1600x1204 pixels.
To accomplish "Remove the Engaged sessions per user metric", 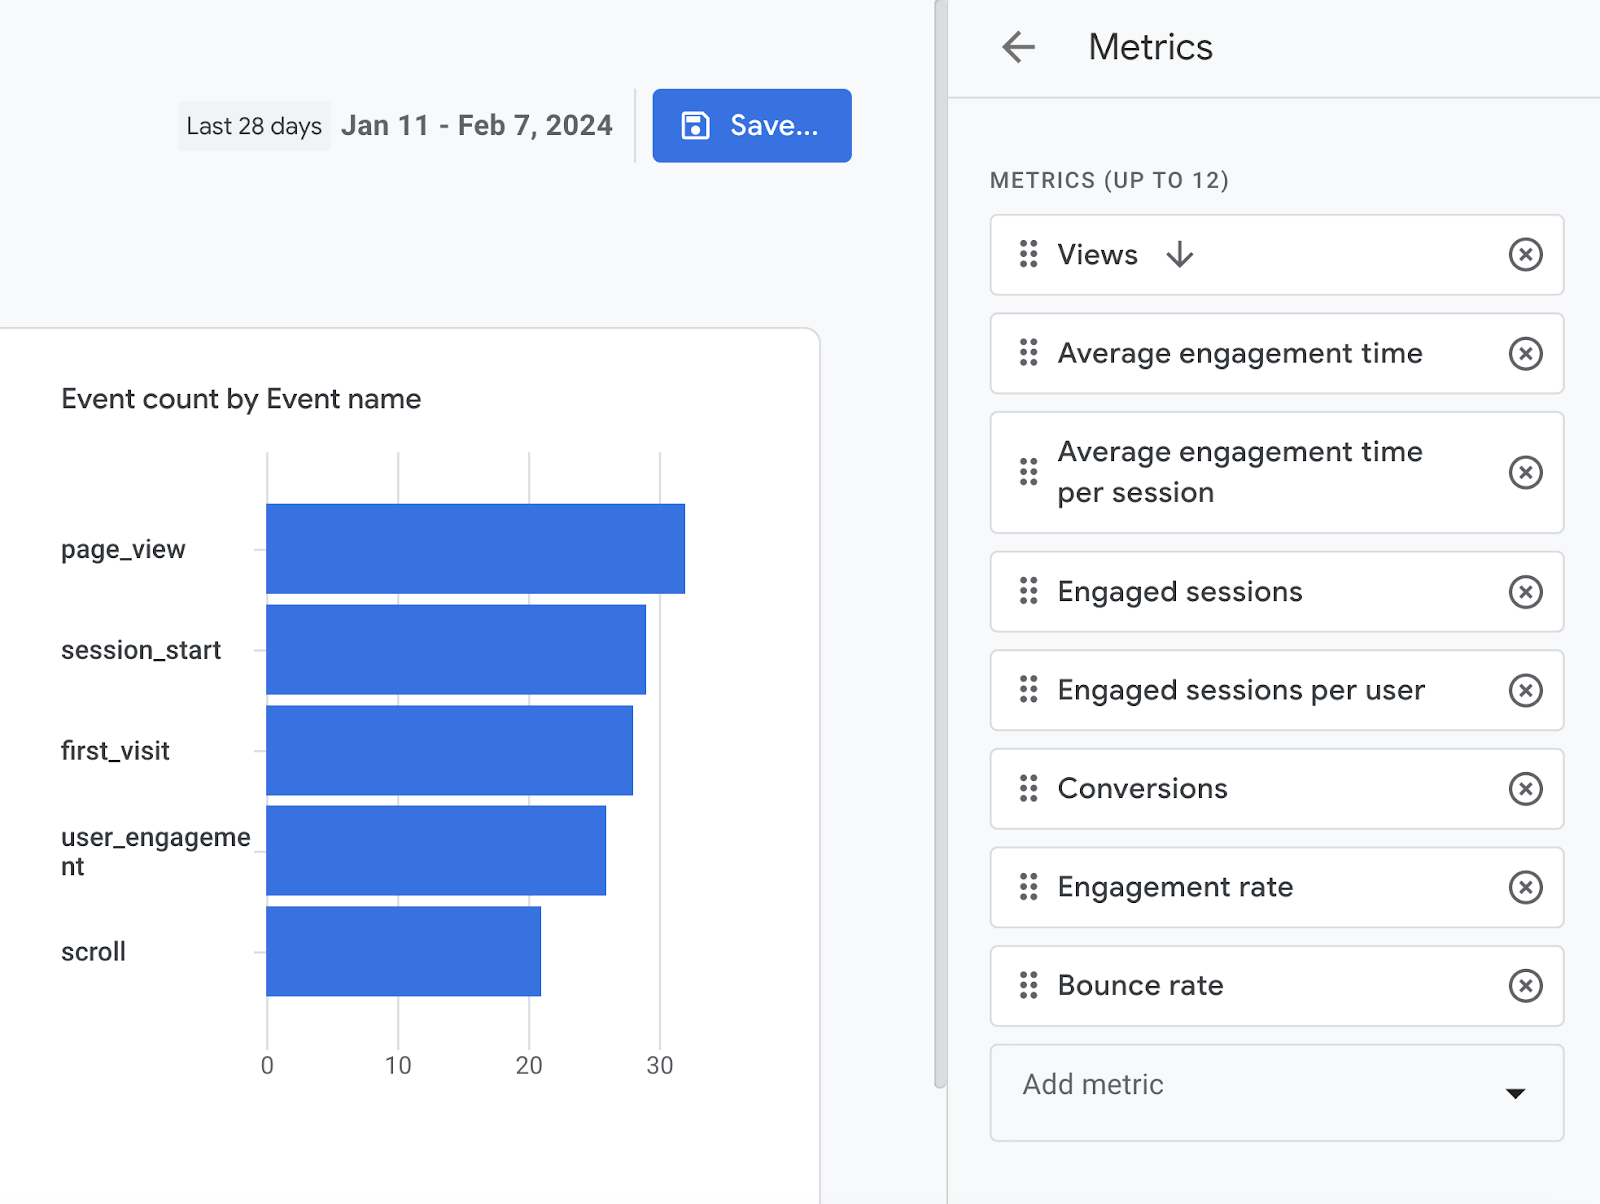I will click(x=1525, y=690).
